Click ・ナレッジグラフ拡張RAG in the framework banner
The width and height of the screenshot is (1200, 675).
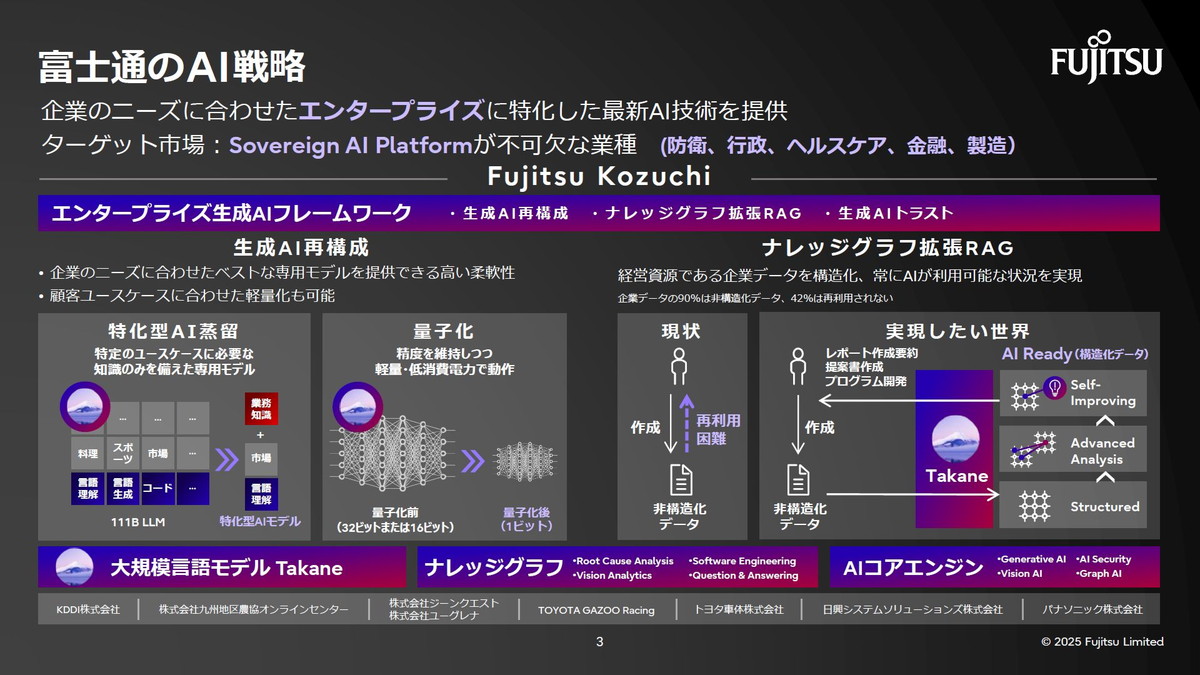pos(696,213)
